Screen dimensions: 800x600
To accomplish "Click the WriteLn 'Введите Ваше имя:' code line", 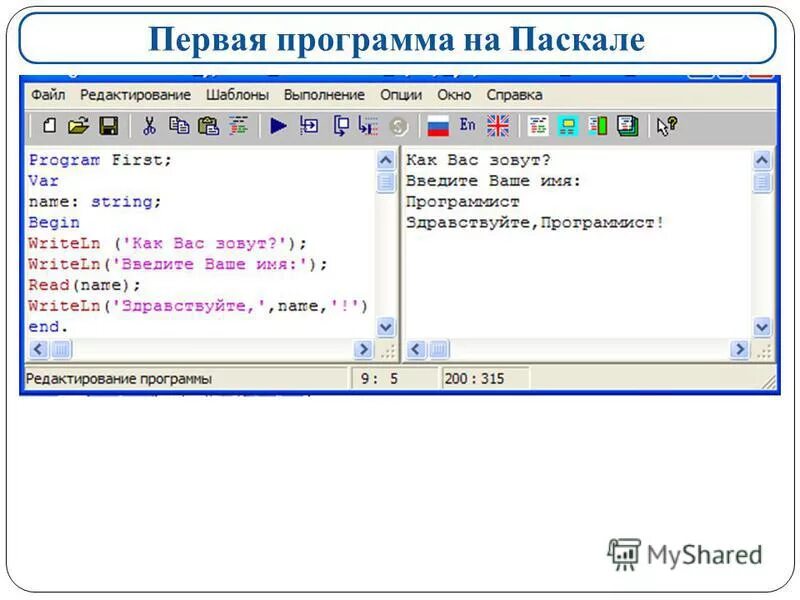I will (178, 264).
